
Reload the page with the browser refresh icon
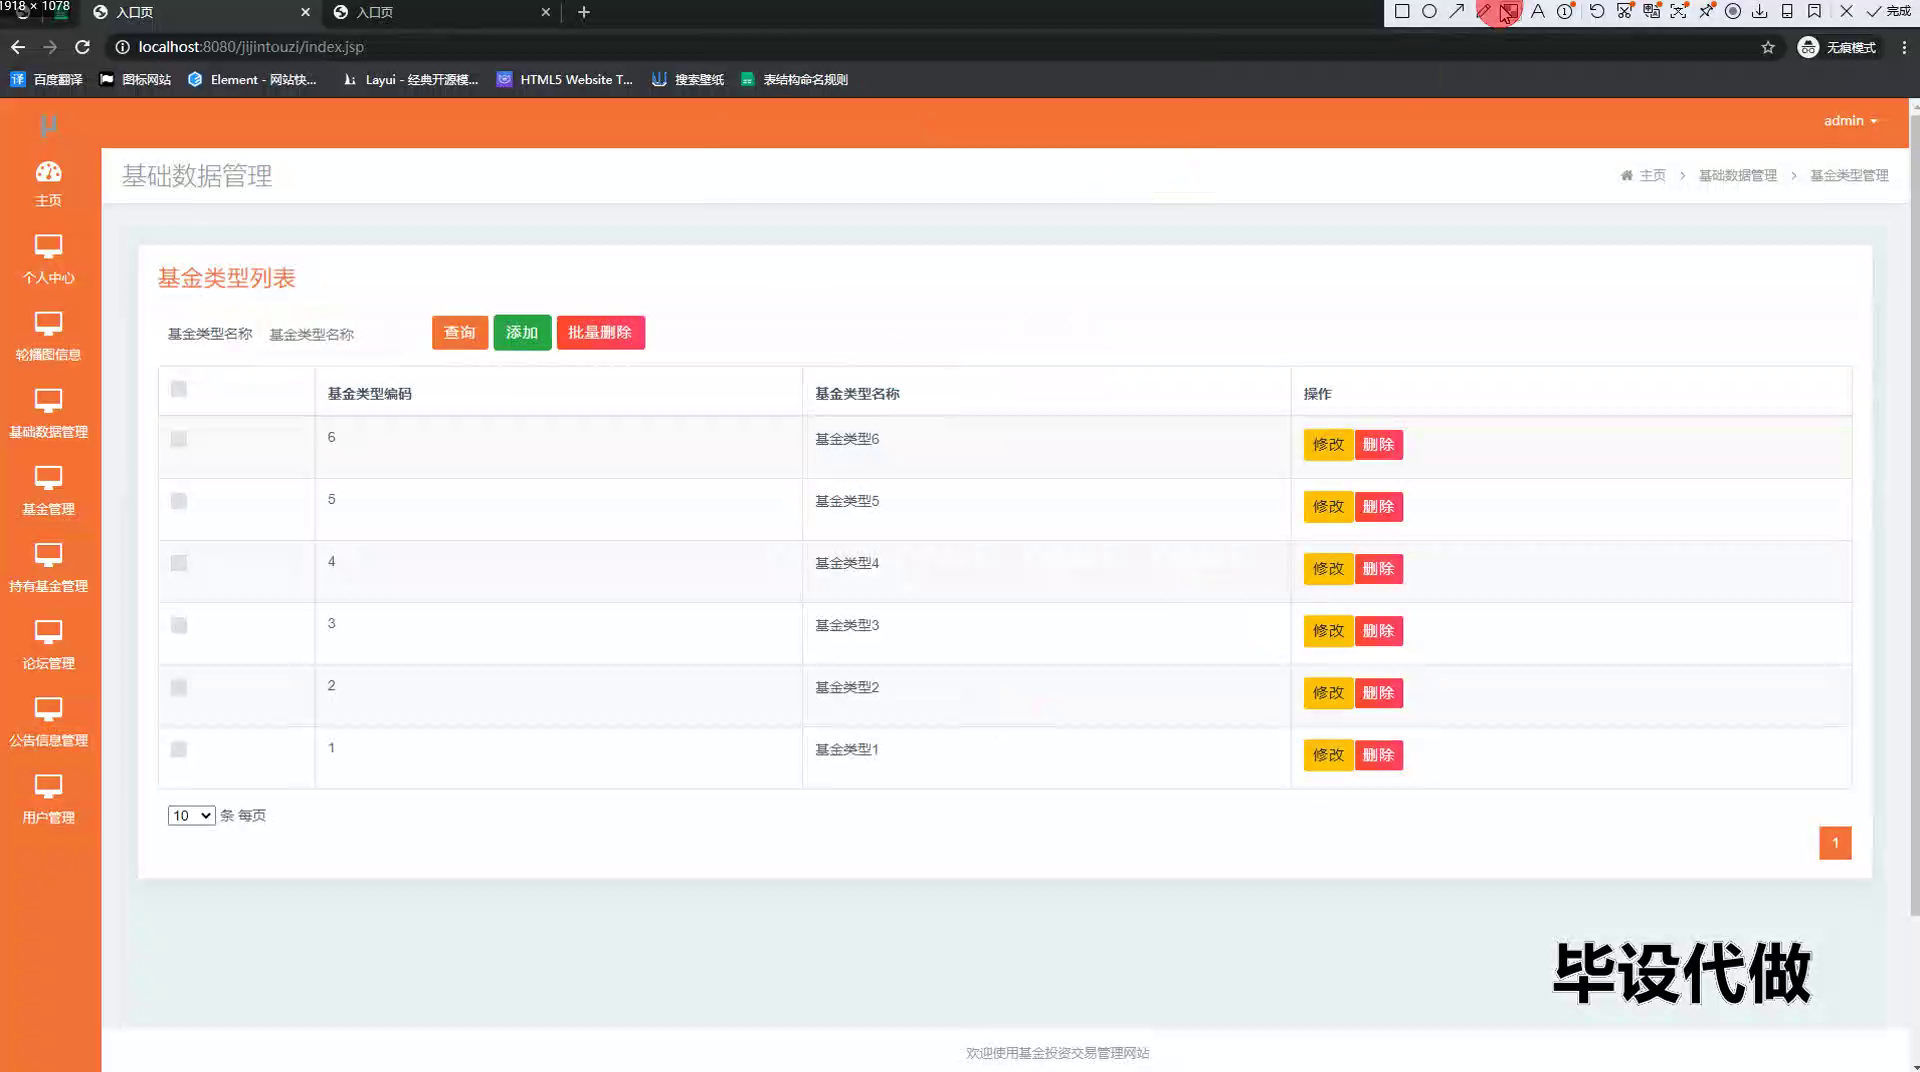83,47
